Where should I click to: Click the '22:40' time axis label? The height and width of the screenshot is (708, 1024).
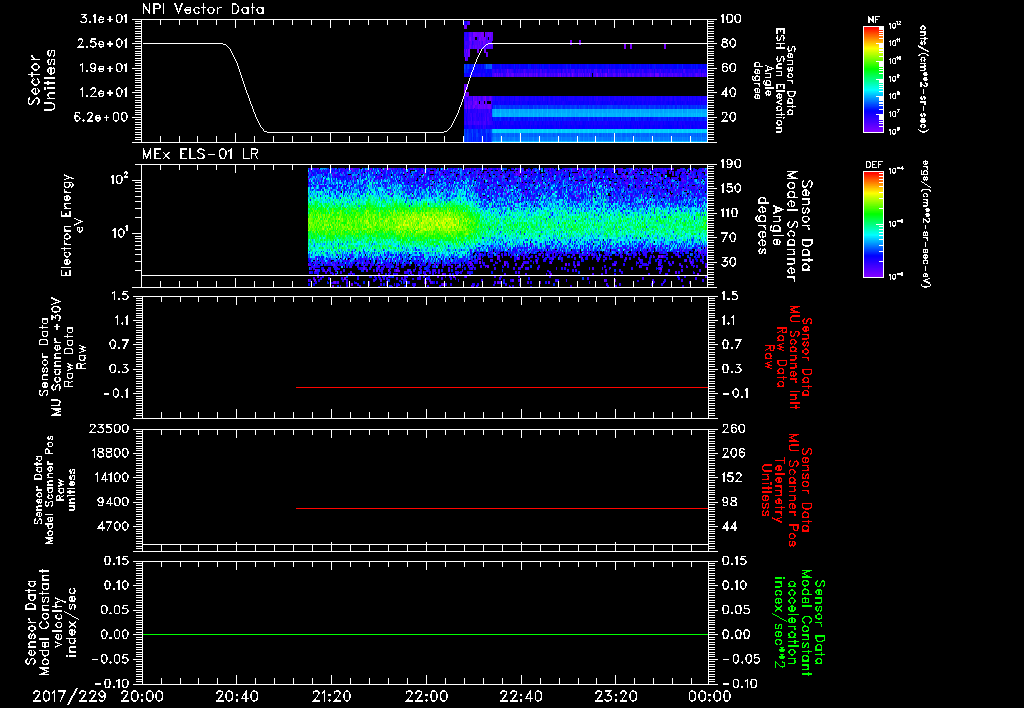[520, 697]
